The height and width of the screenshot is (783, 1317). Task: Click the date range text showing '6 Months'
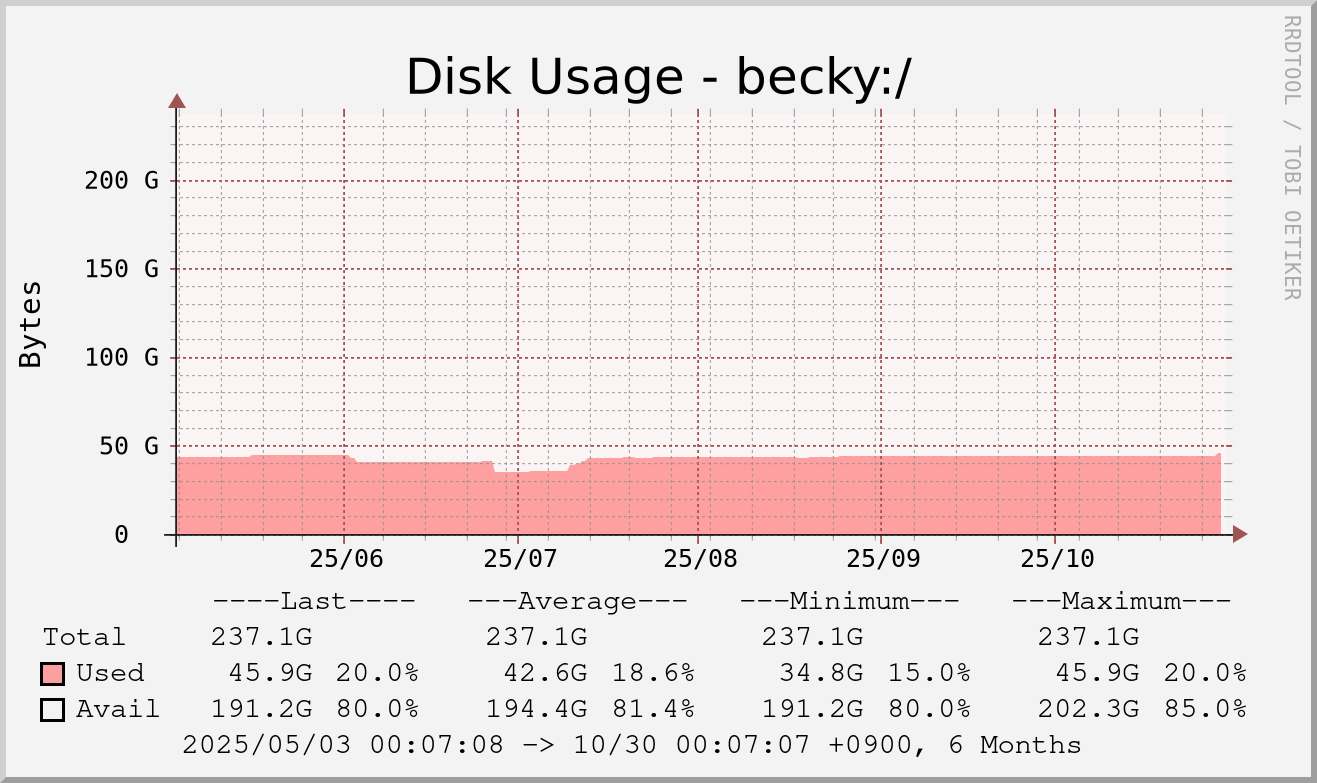tap(1030, 745)
